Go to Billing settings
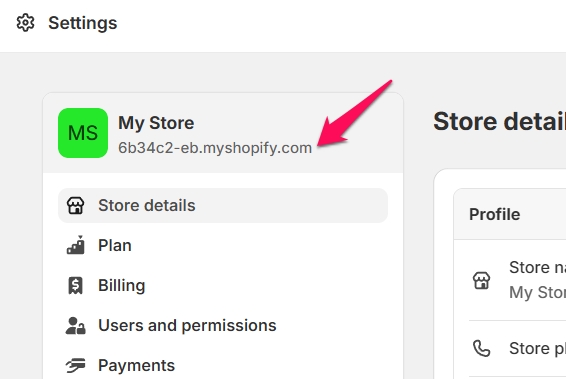Image resolution: width=566 pixels, height=379 pixels. 223,286
